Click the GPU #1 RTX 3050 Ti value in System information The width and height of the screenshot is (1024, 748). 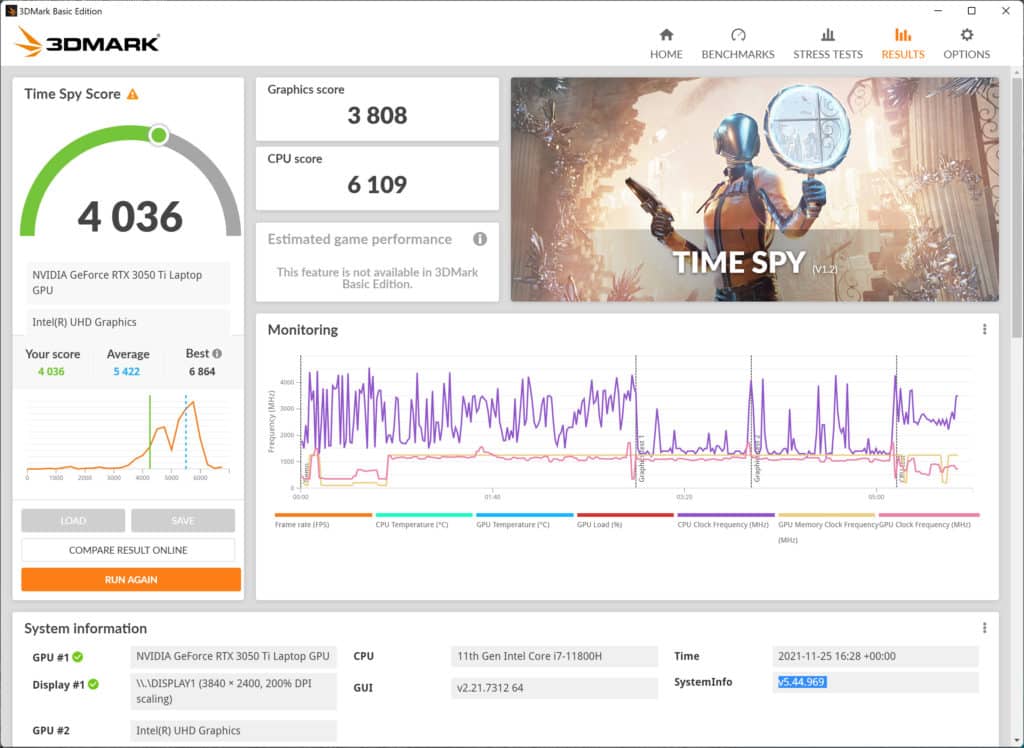pos(233,656)
